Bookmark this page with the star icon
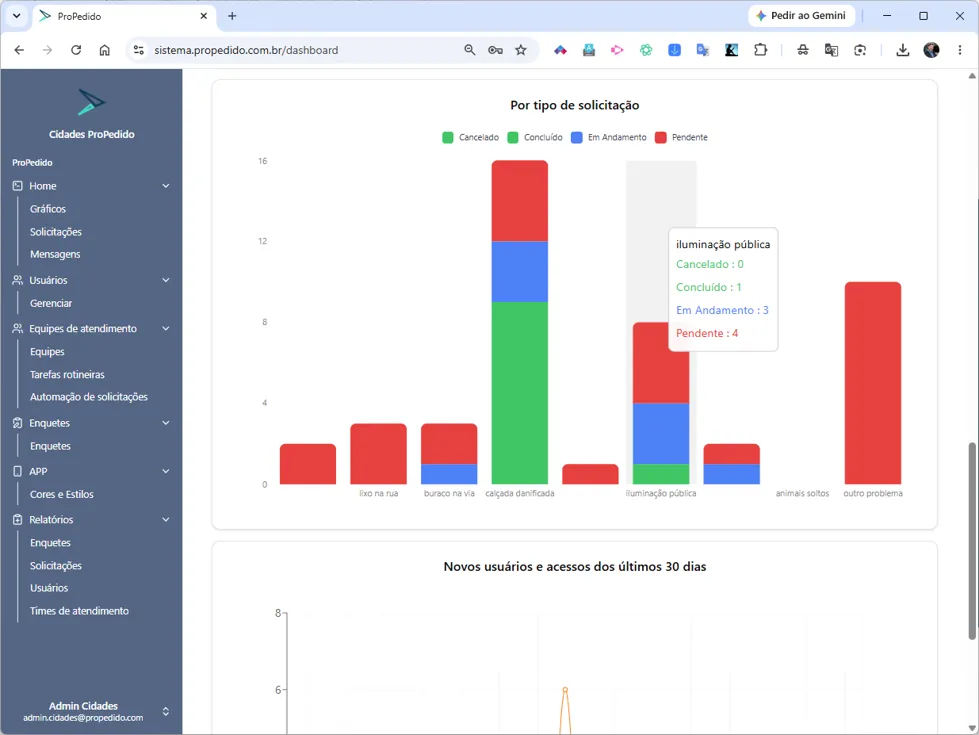Screen dimensions: 979x735 pyautogui.click(x=521, y=50)
